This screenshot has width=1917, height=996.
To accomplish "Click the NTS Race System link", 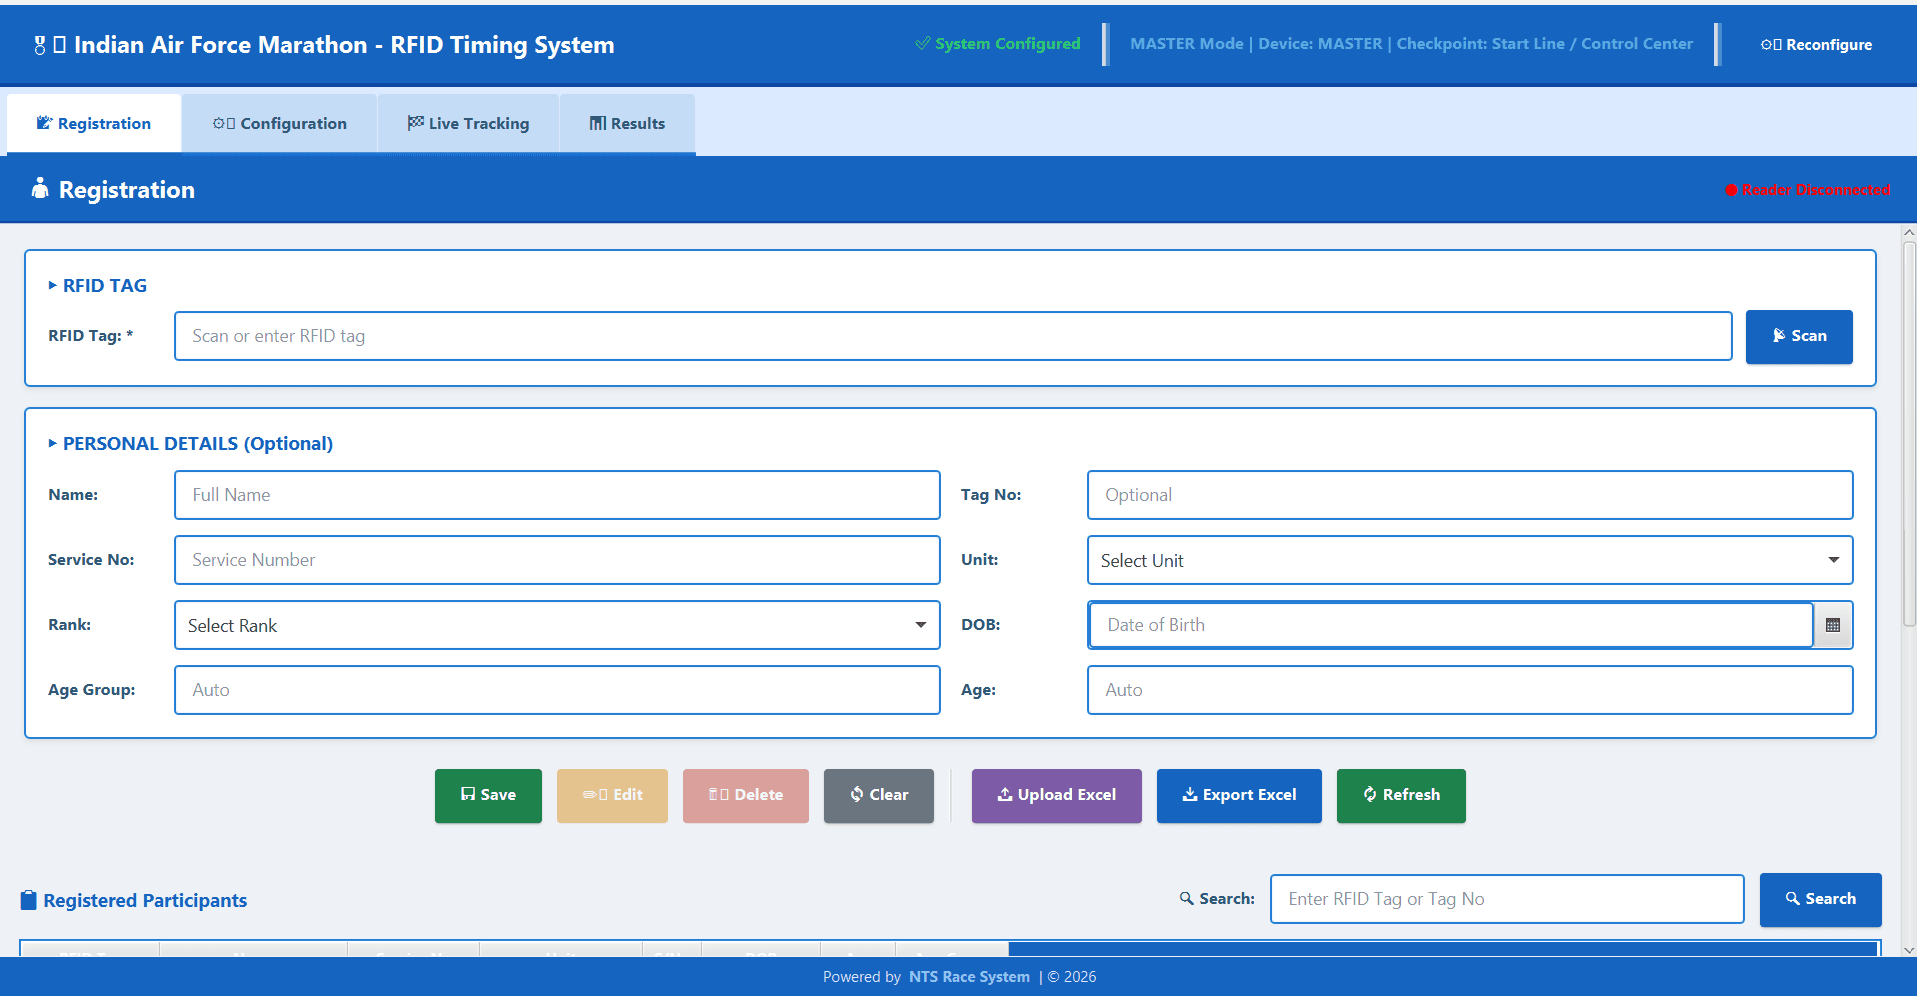I will 969,977.
